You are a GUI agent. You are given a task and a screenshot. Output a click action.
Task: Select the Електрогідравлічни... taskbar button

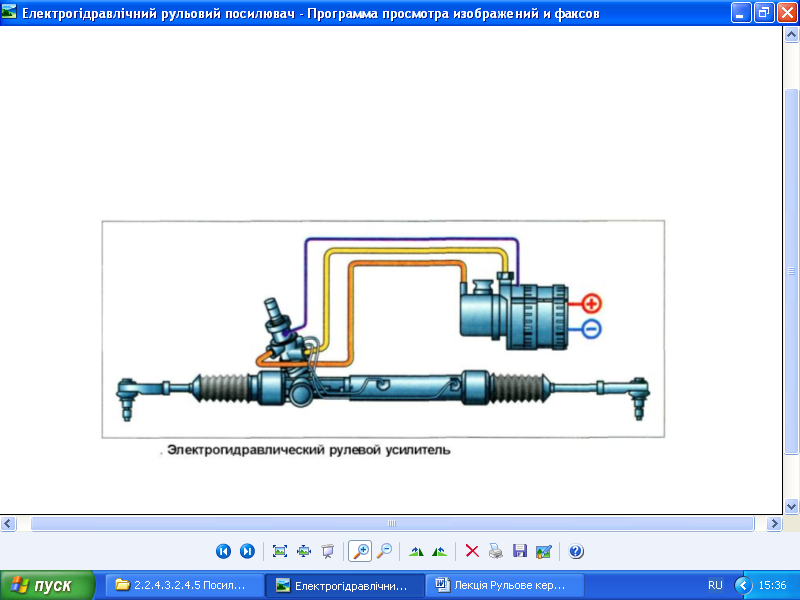point(345,585)
